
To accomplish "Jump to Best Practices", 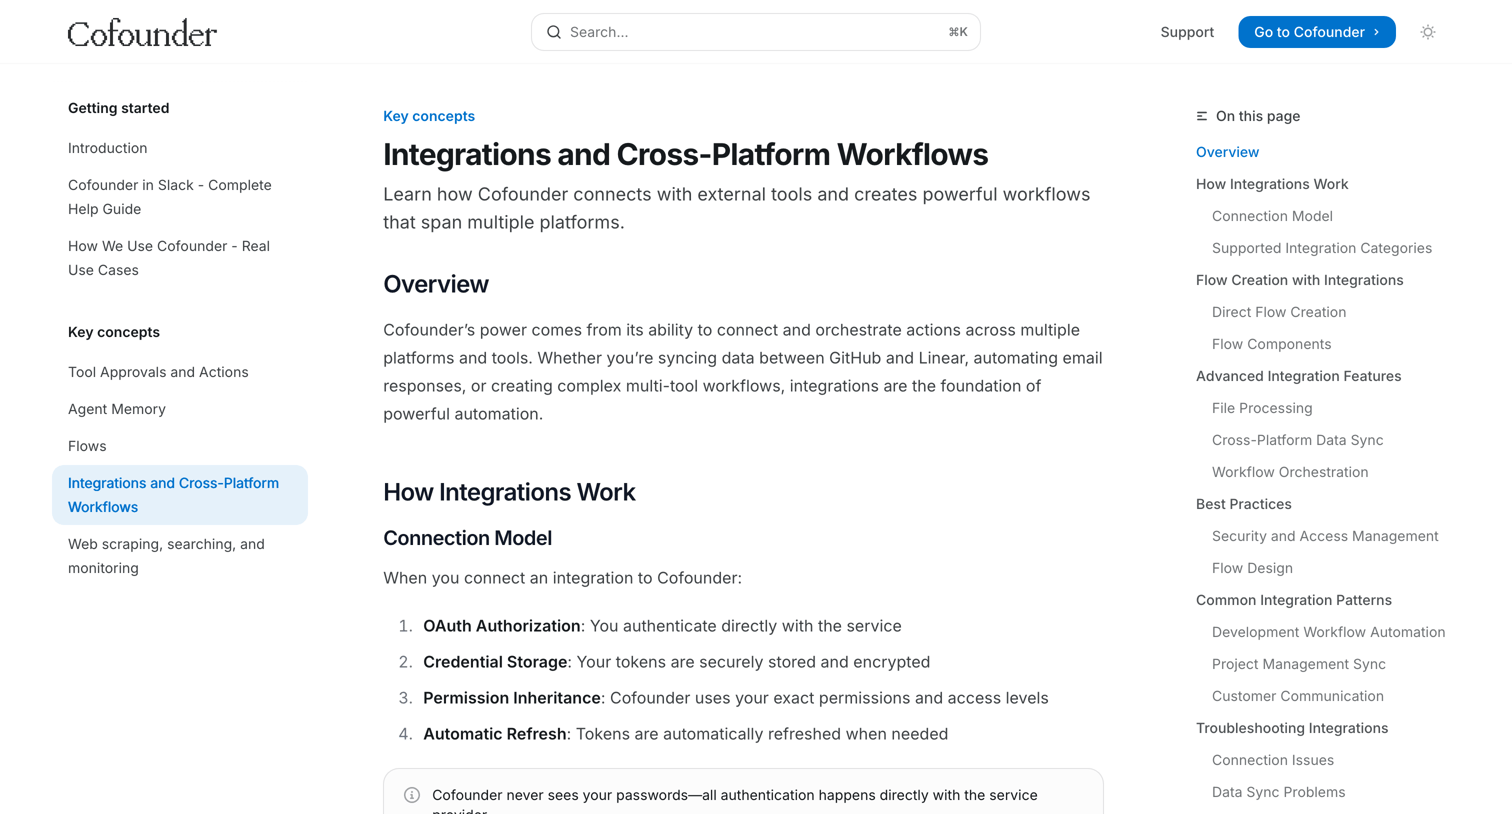I will 1244,504.
